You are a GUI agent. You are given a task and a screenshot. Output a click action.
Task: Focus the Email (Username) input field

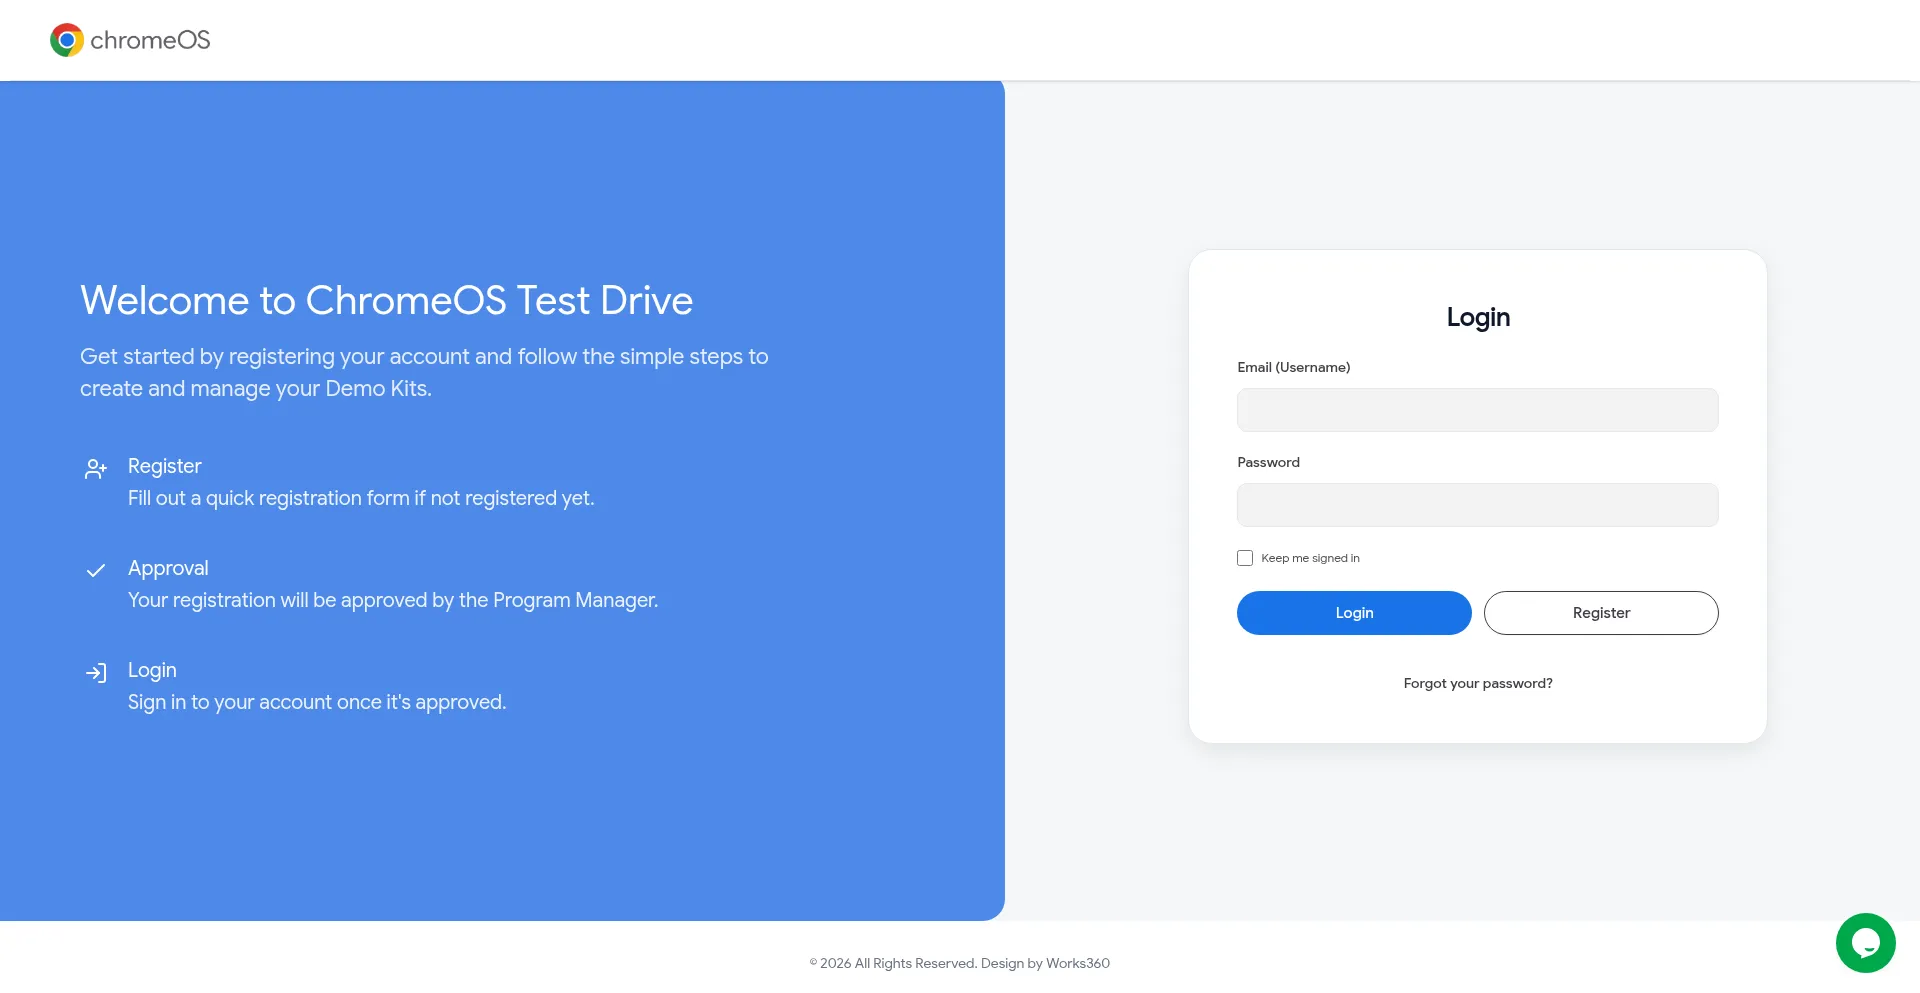1478,410
